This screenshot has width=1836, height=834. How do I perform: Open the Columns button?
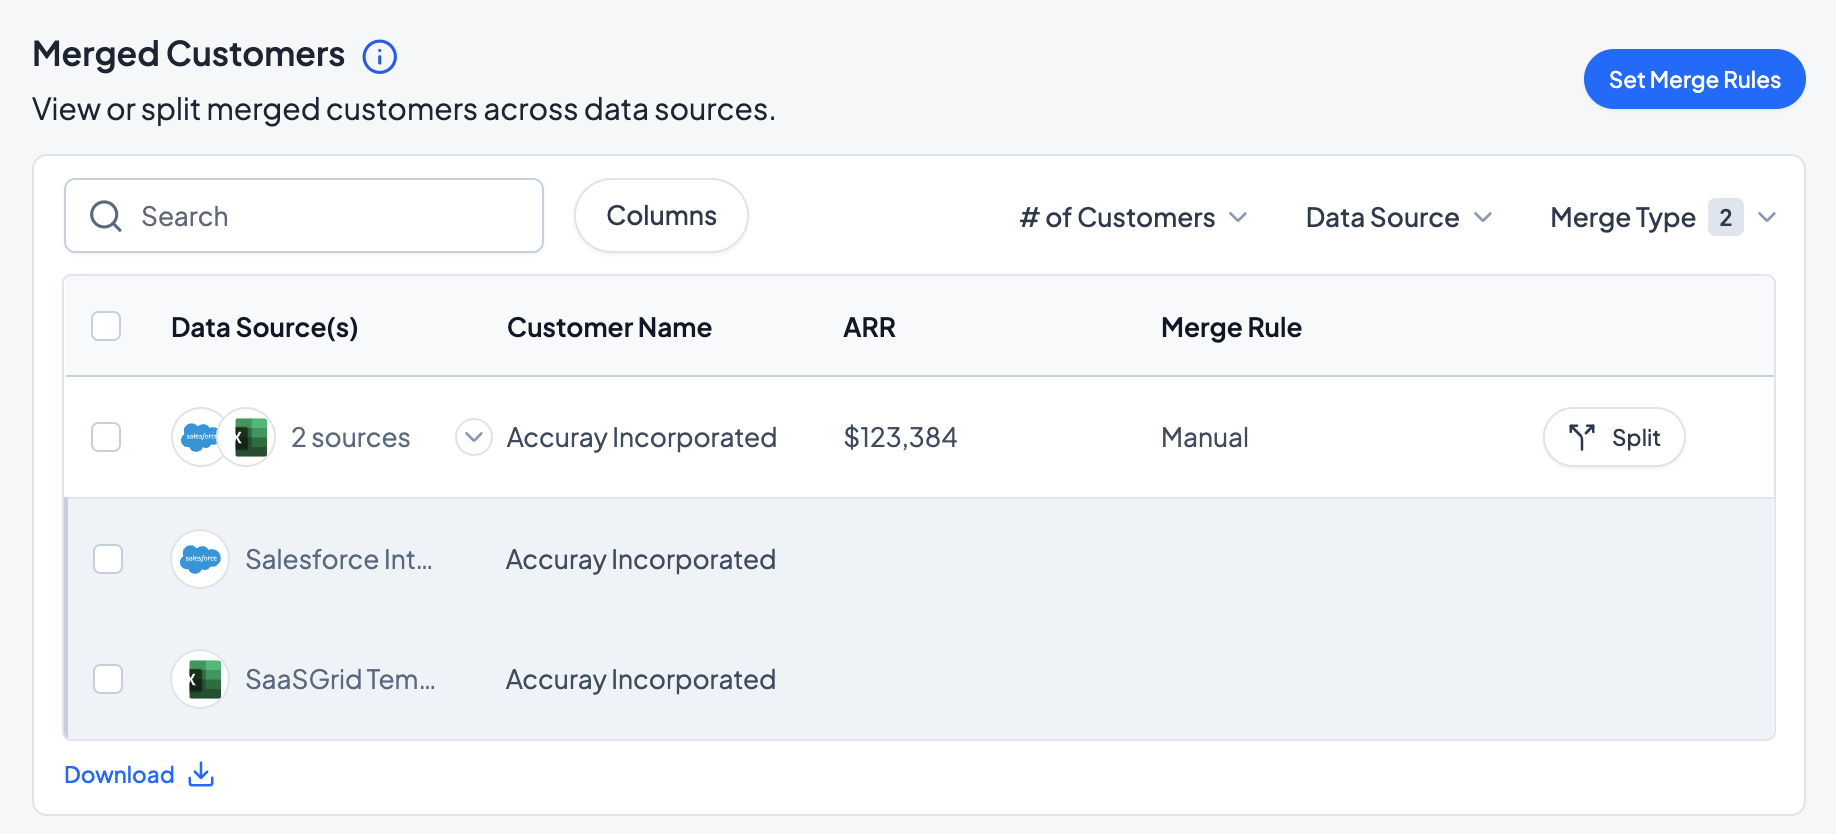tap(661, 216)
